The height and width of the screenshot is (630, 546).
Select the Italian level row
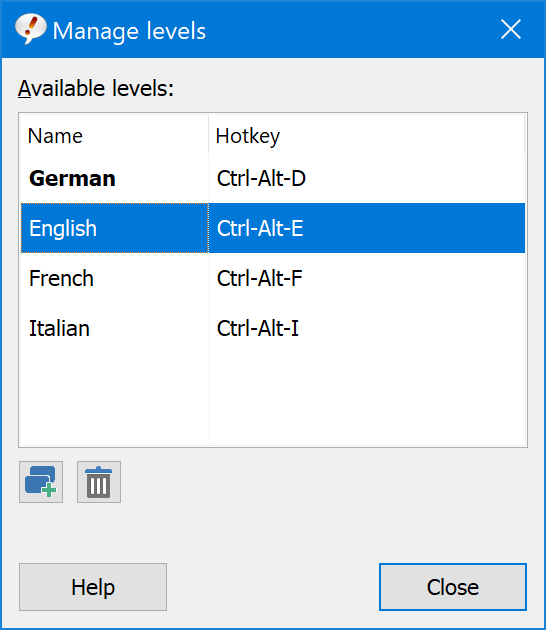point(273,328)
